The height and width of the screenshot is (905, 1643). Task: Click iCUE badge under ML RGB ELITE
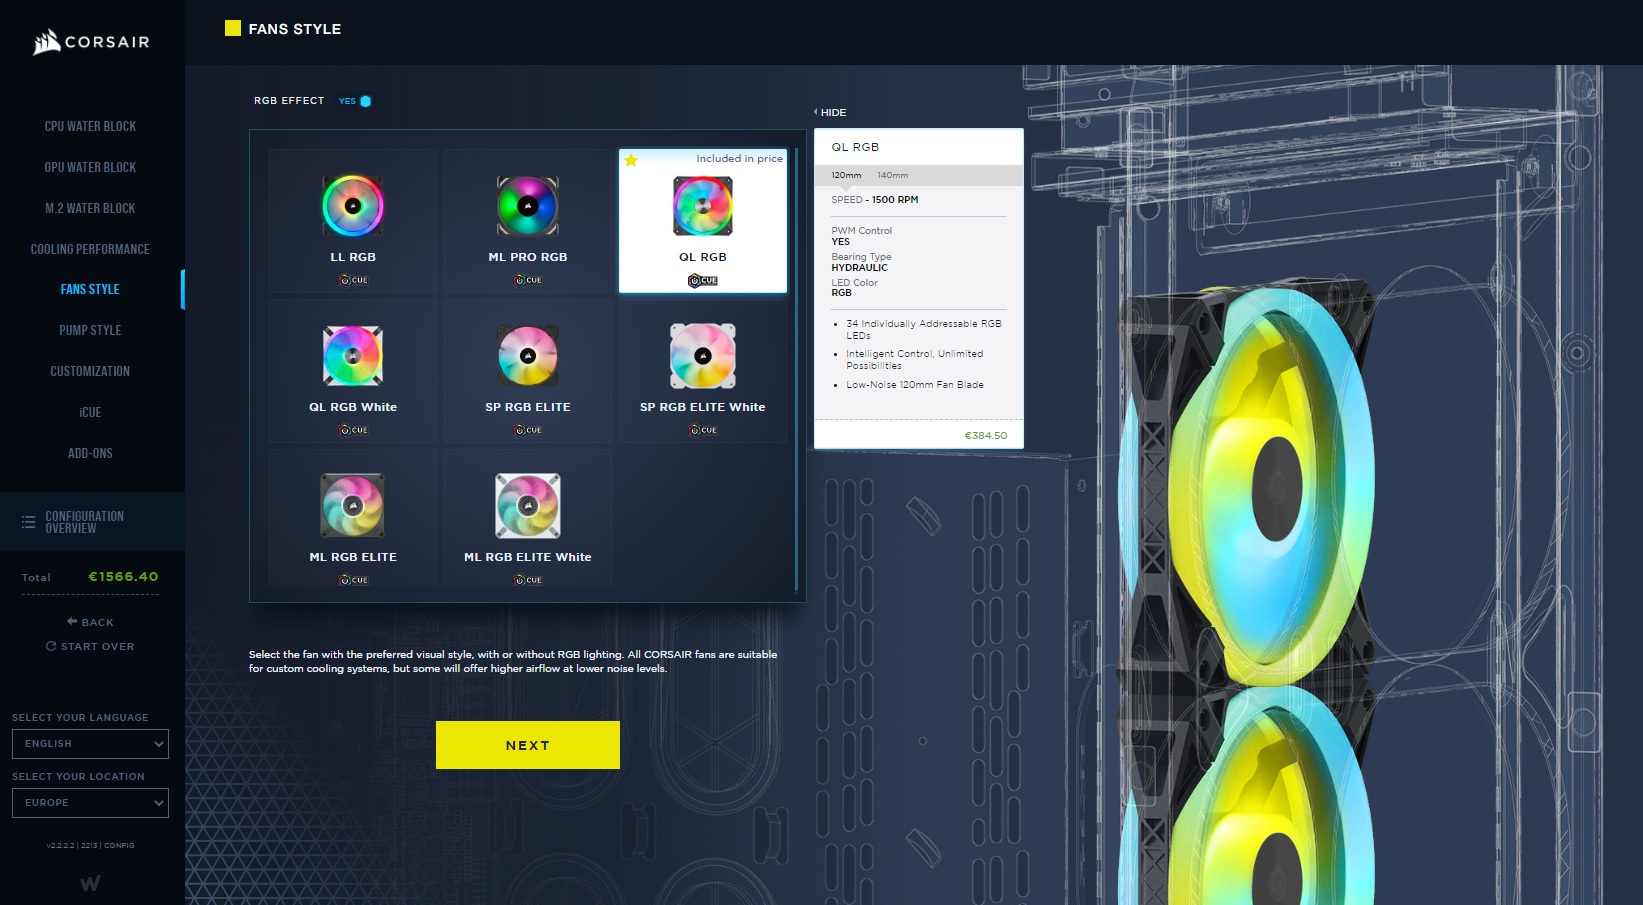353,580
